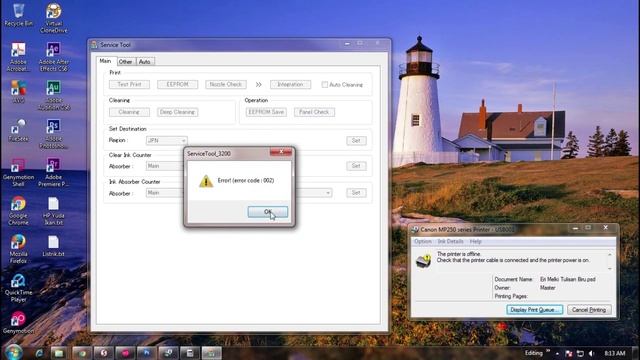
Task: Click status message scroll-down arrow in Canon window
Action: [610, 269]
